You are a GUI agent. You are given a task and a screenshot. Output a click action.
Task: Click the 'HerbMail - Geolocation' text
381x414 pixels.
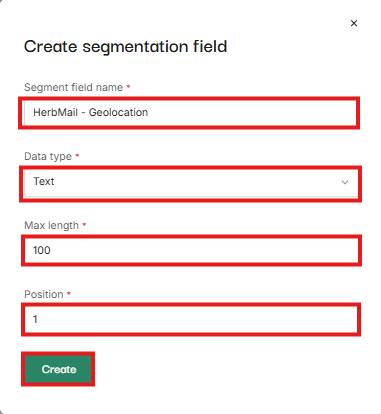tap(90, 112)
